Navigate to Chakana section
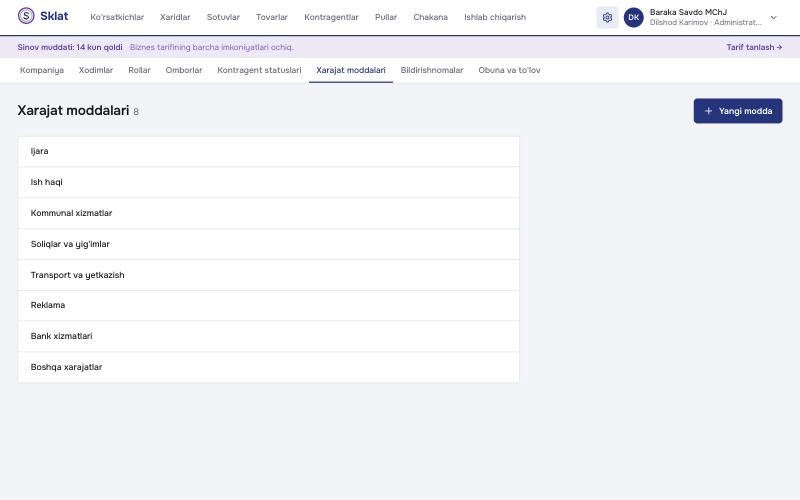 (431, 17)
